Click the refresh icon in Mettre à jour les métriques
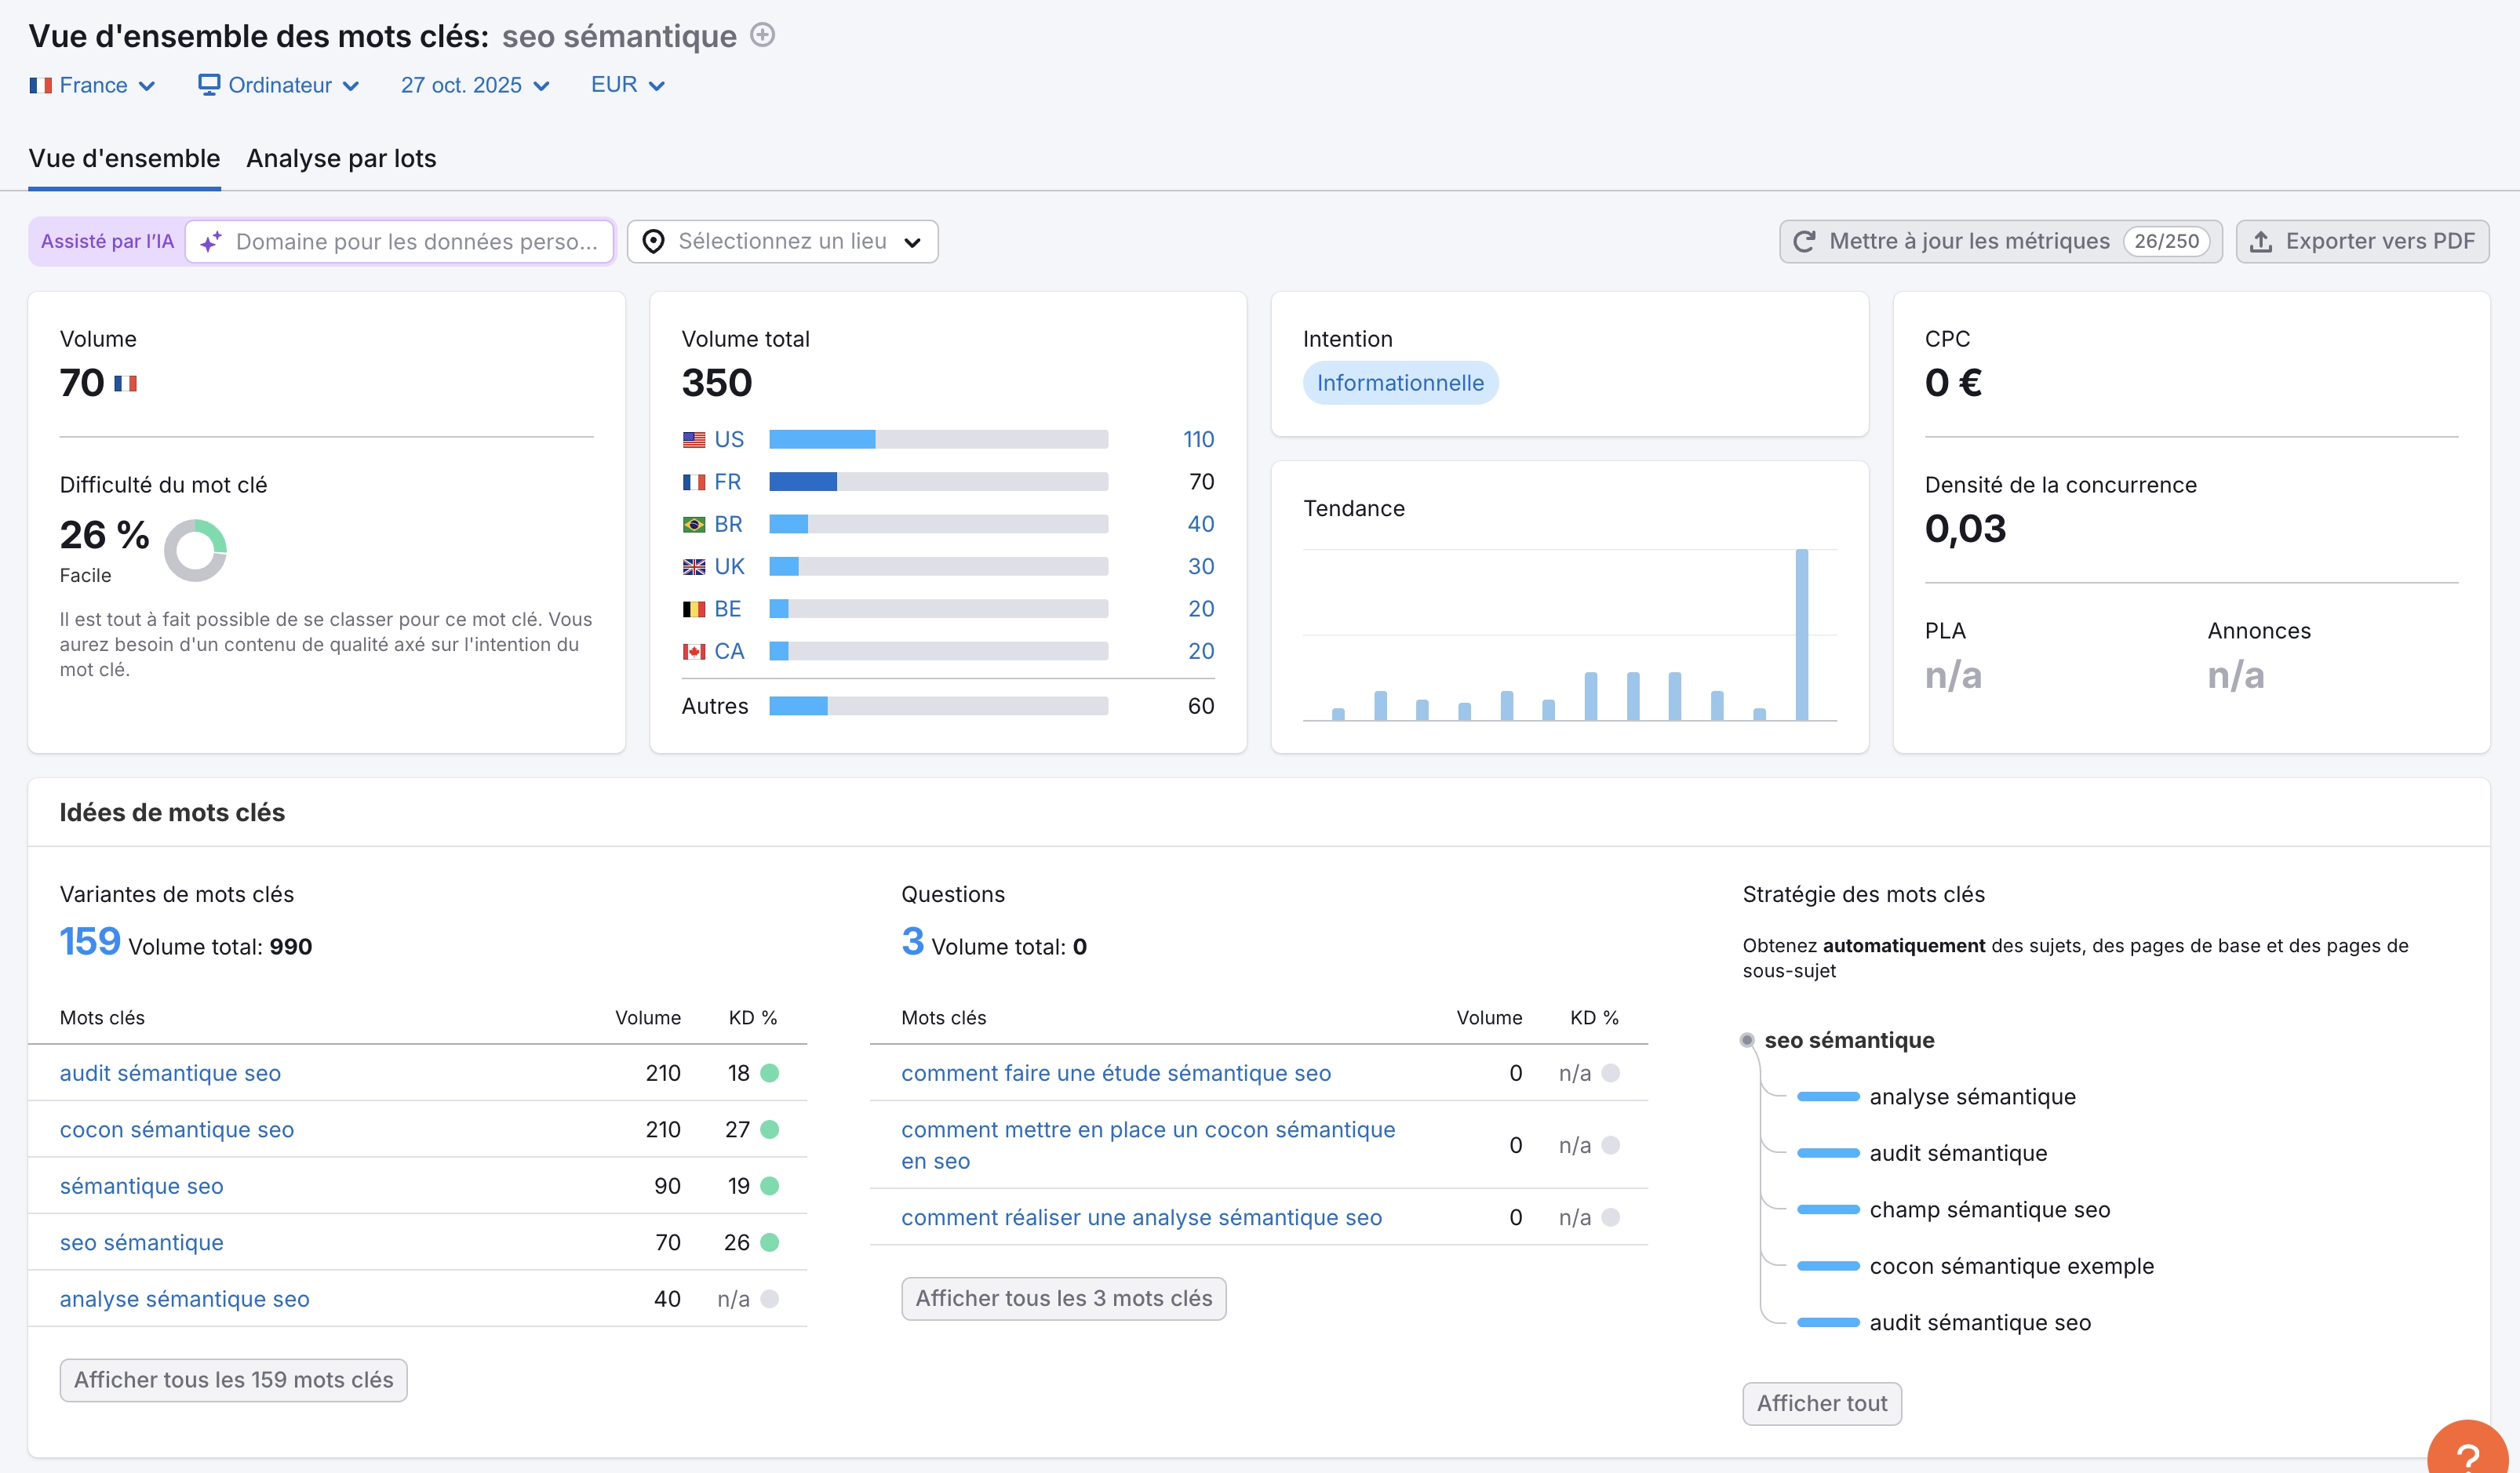The width and height of the screenshot is (2520, 1473). (x=1804, y=242)
